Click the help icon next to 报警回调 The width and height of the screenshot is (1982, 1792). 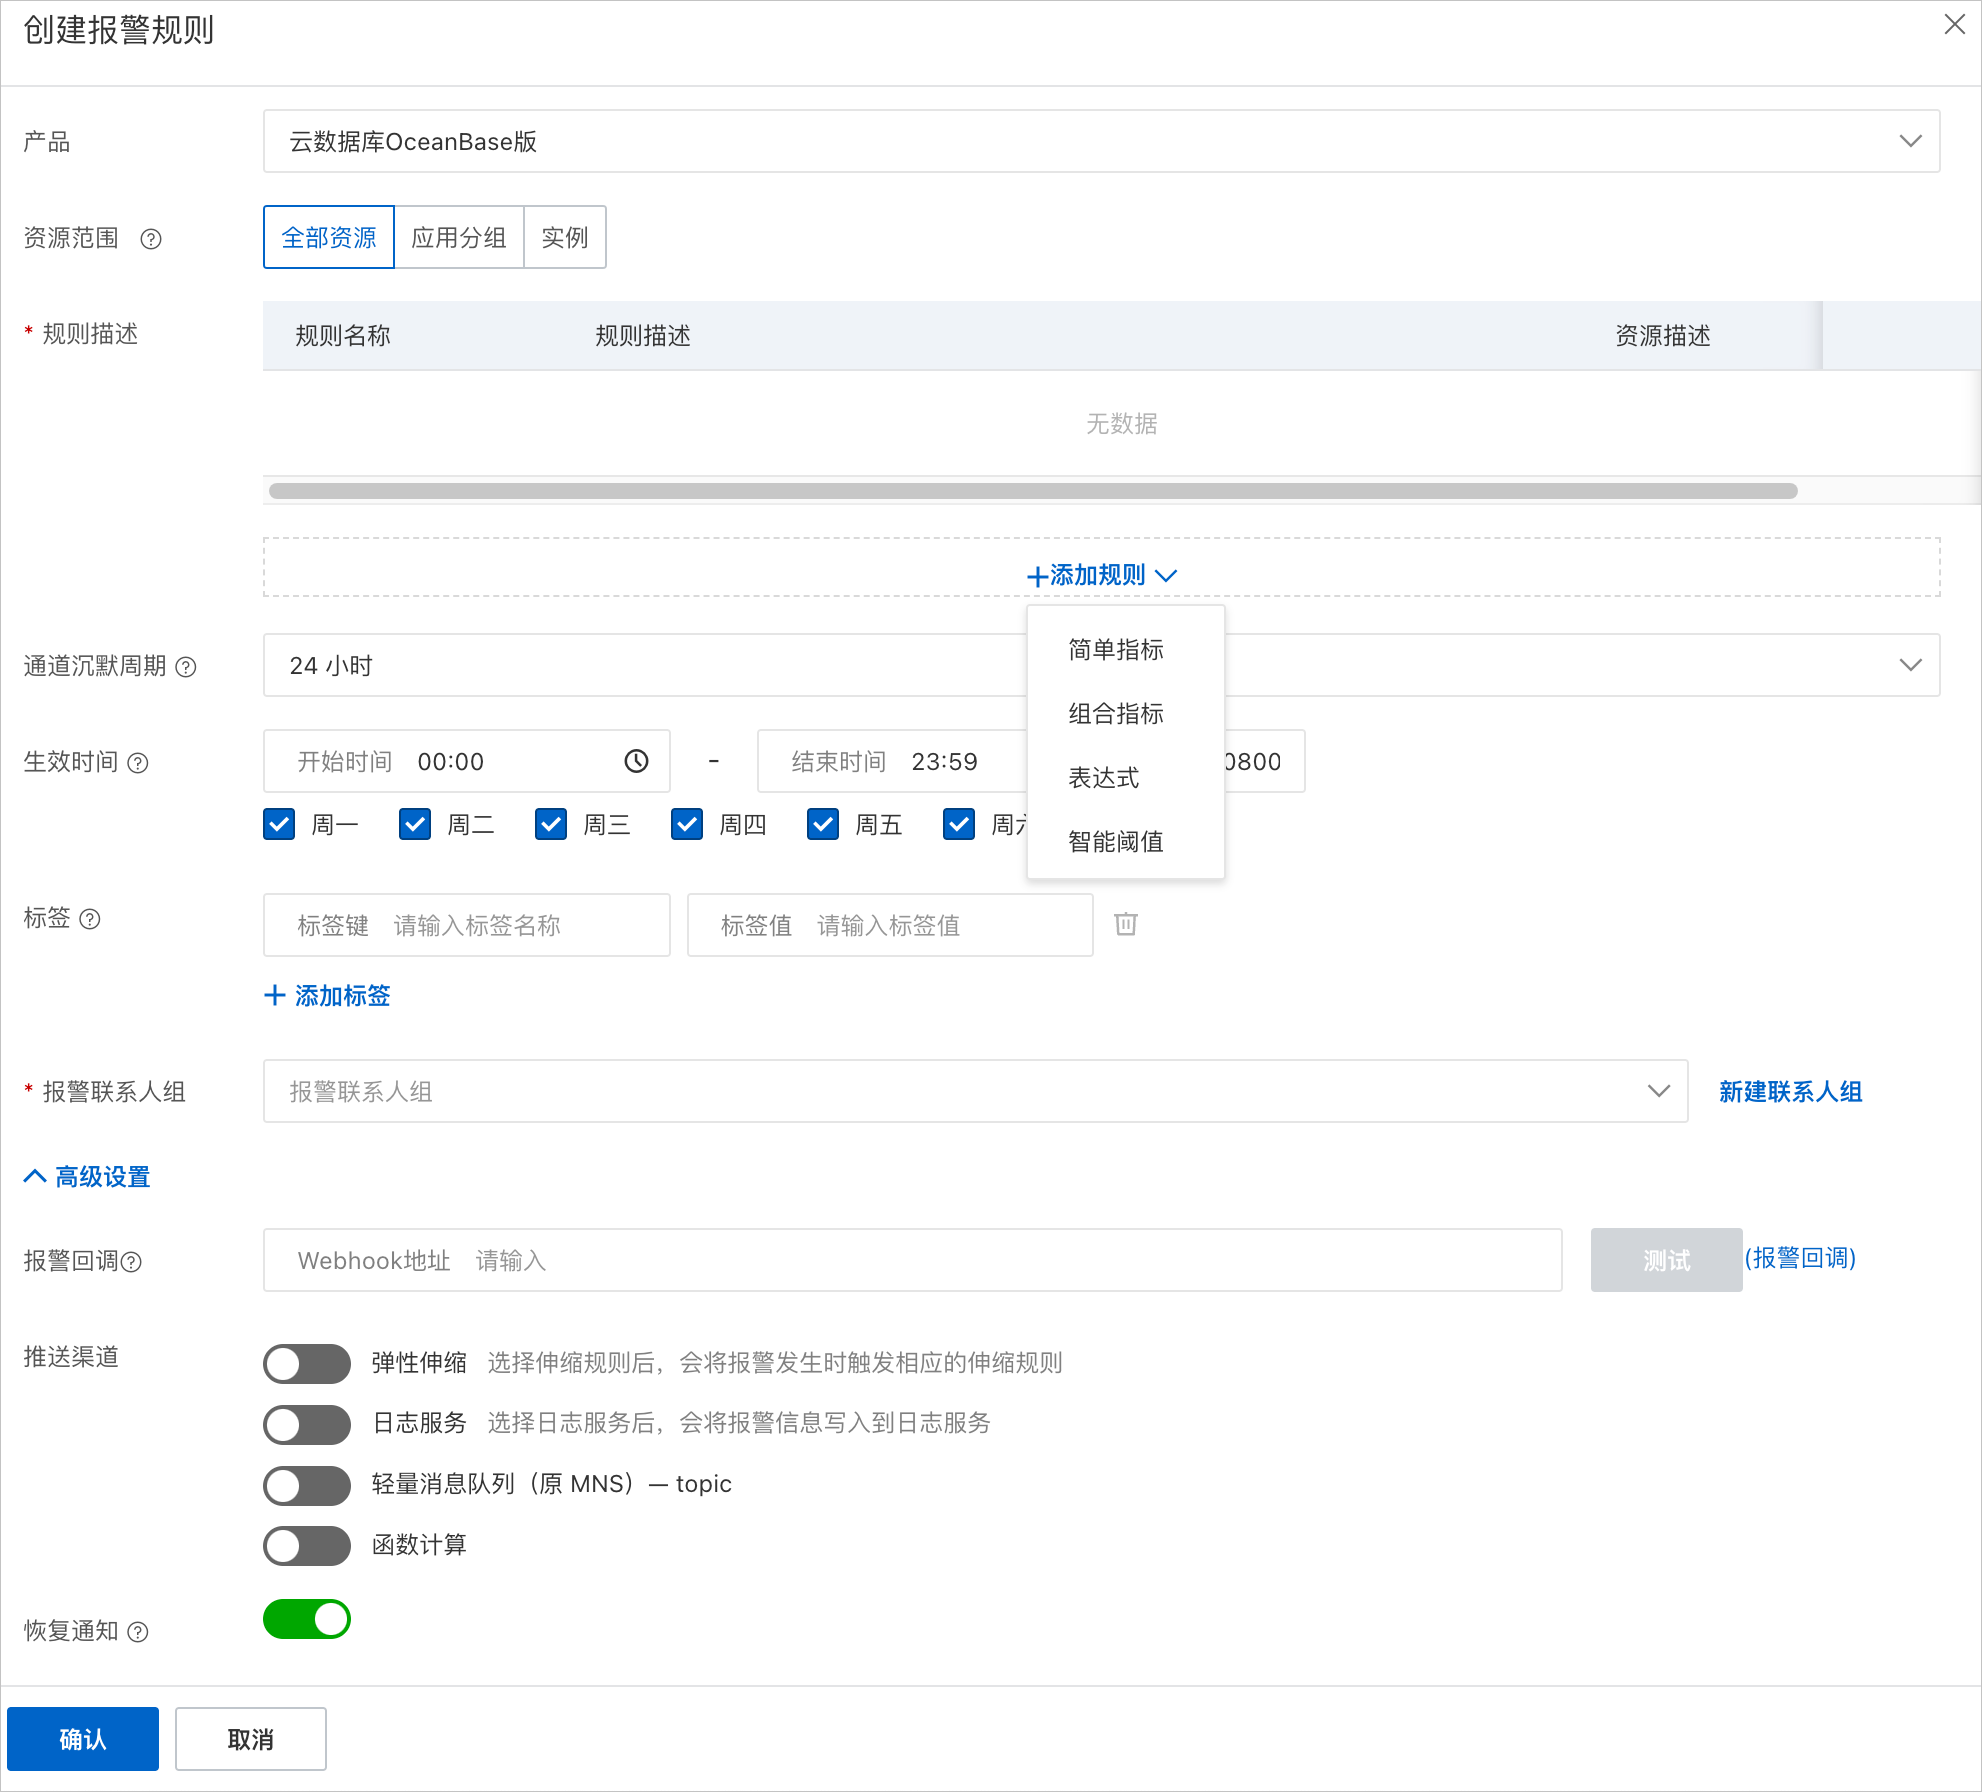pos(131,1262)
